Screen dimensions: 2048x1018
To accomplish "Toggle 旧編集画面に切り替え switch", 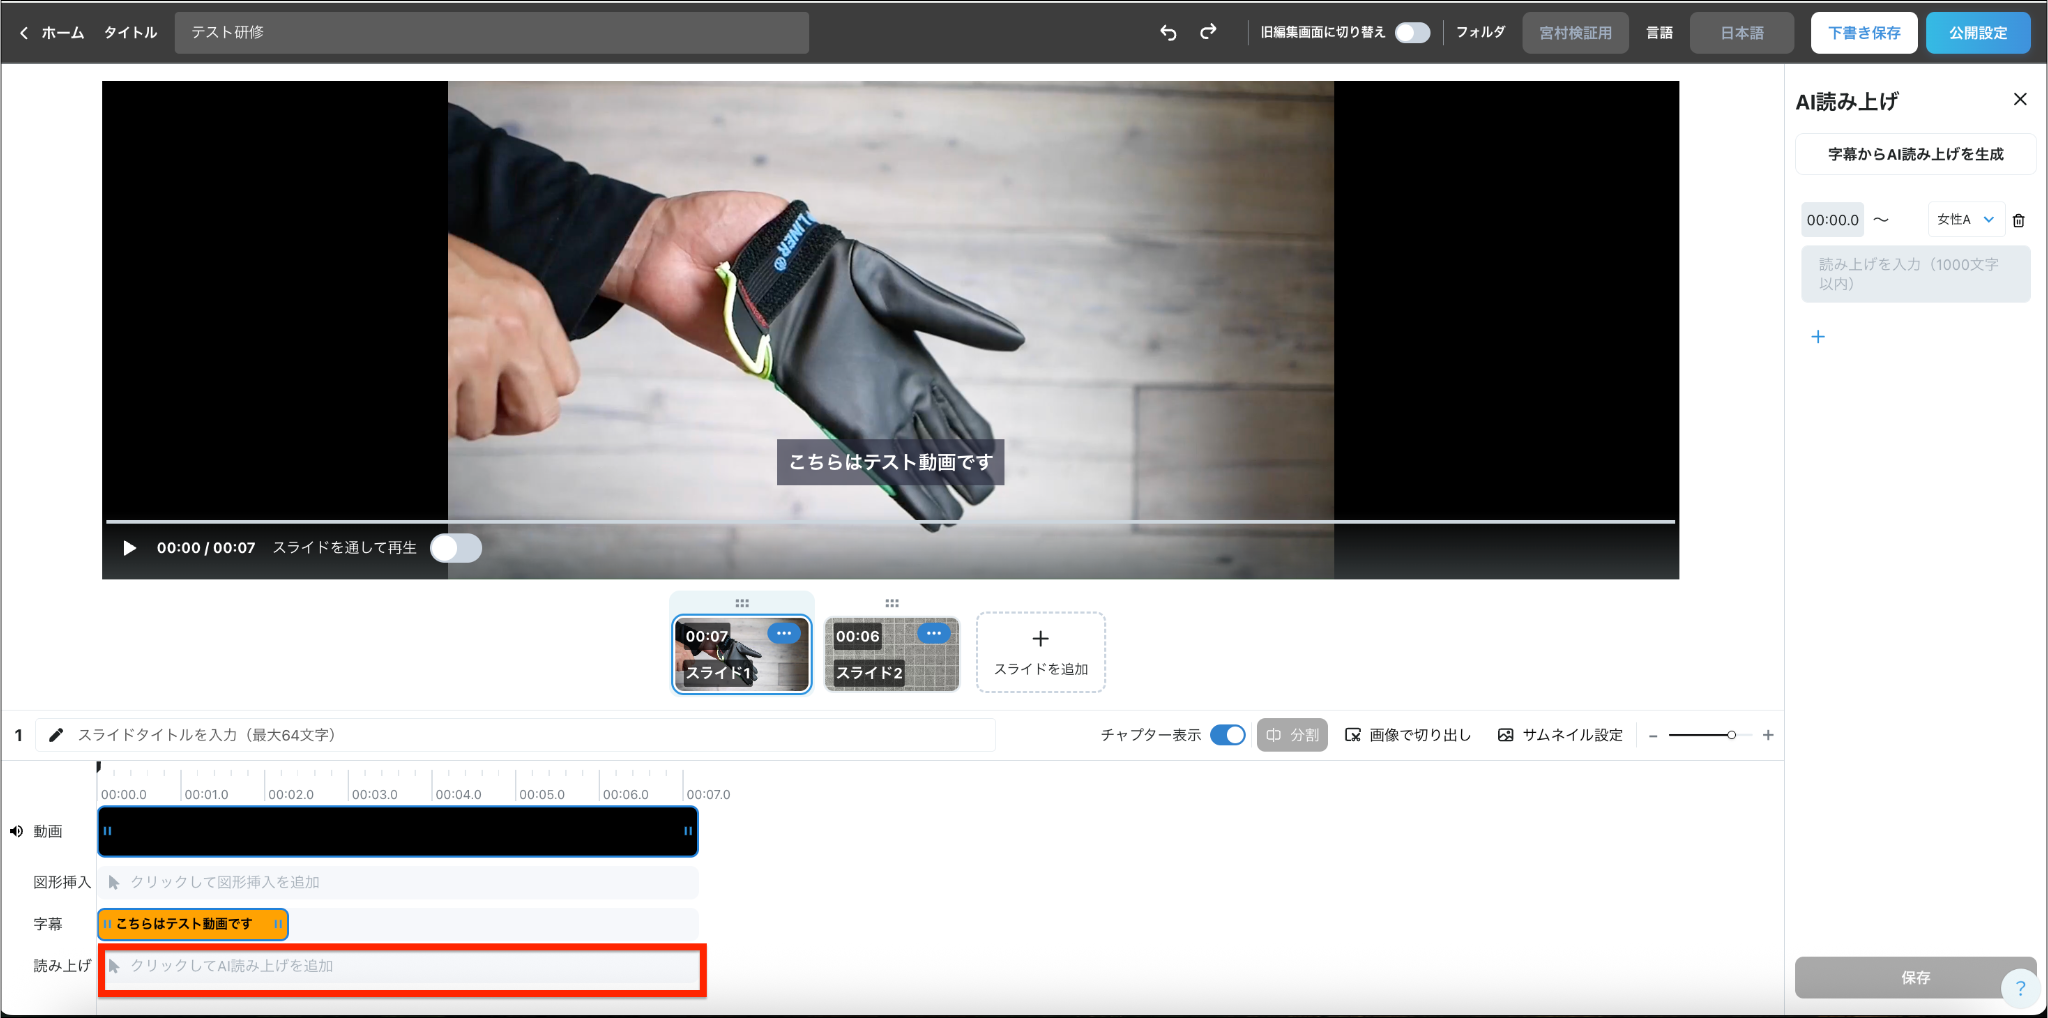I will 1412,33.
